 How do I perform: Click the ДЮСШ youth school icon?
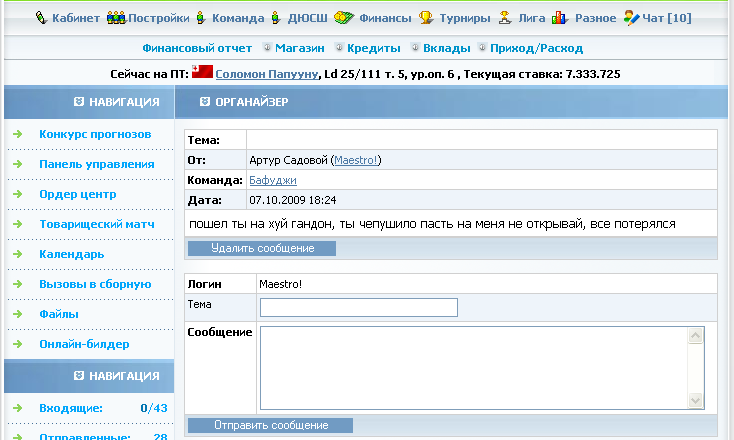(x=276, y=18)
